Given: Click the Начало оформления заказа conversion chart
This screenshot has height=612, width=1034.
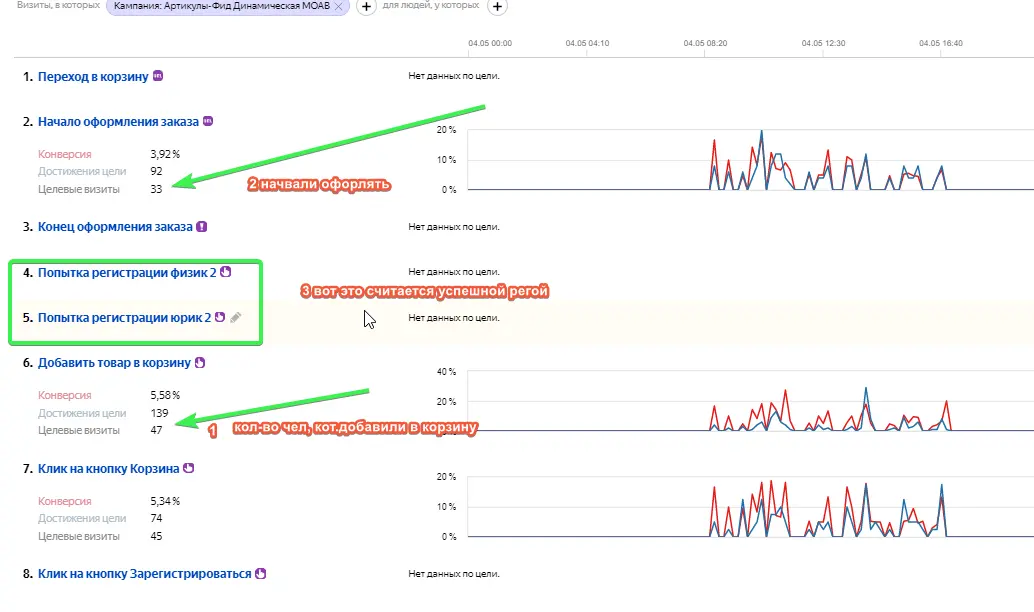Looking at the screenshot, I should [750, 160].
